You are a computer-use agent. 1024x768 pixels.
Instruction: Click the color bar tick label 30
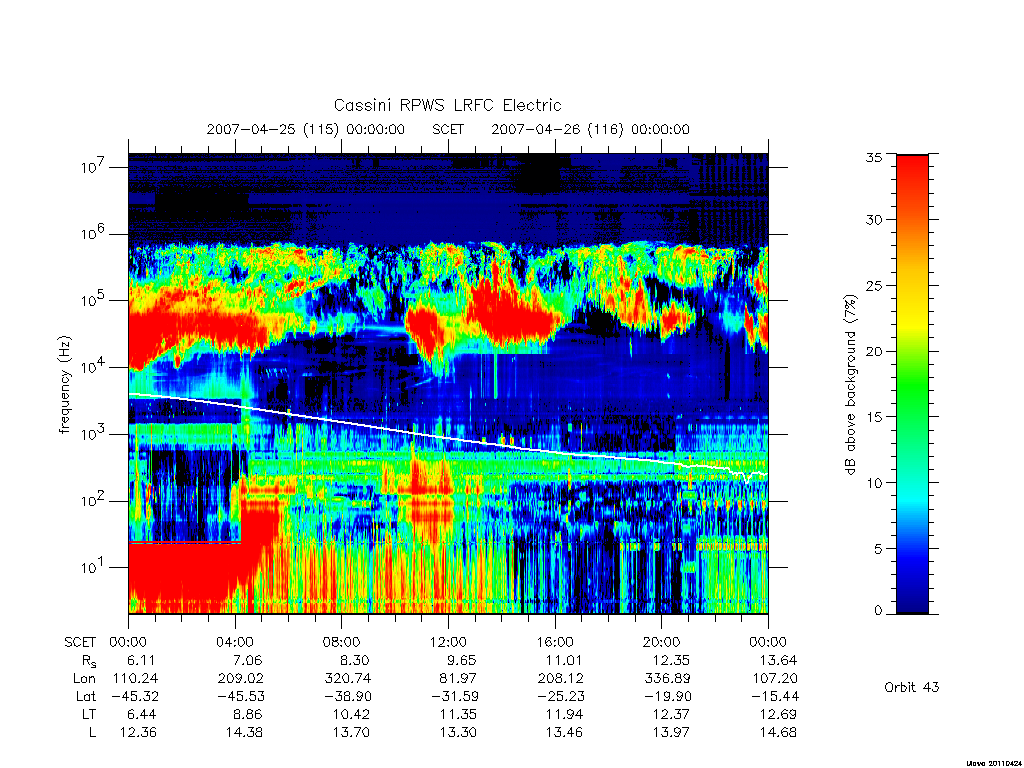[x=873, y=220]
